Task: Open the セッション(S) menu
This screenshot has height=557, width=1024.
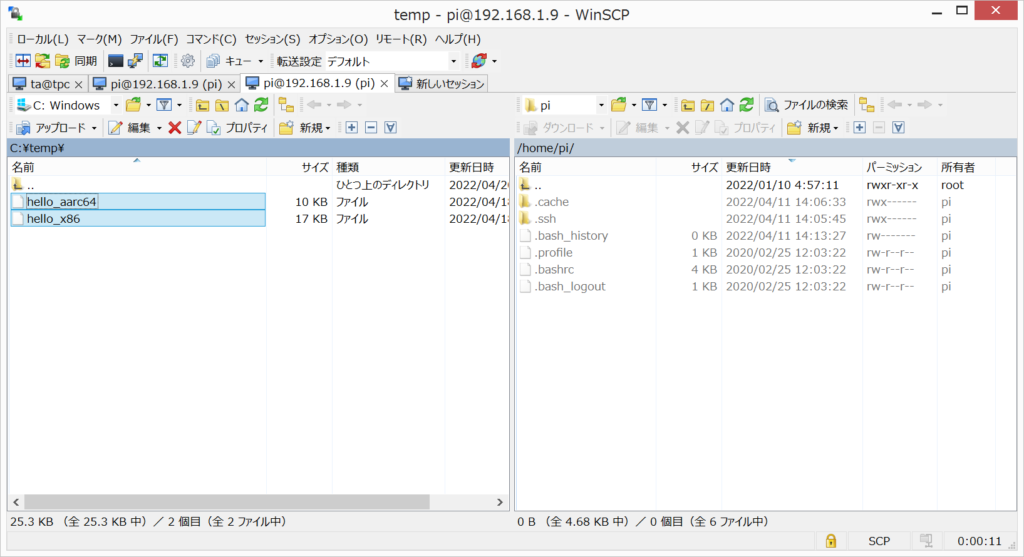Action: [x=272, y=39]
